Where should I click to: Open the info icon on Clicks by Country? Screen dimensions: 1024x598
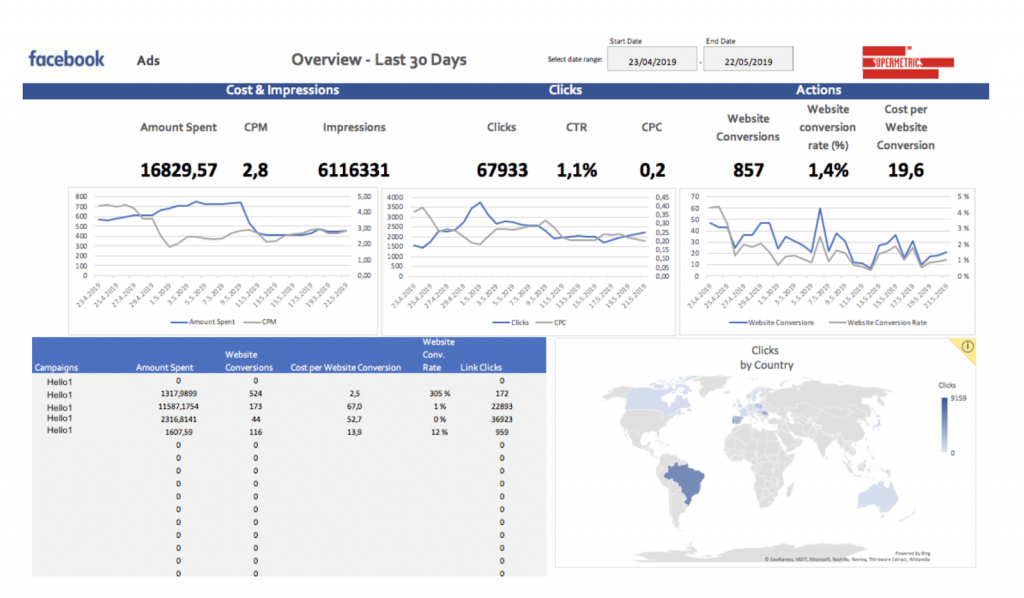tap(967, 347)
